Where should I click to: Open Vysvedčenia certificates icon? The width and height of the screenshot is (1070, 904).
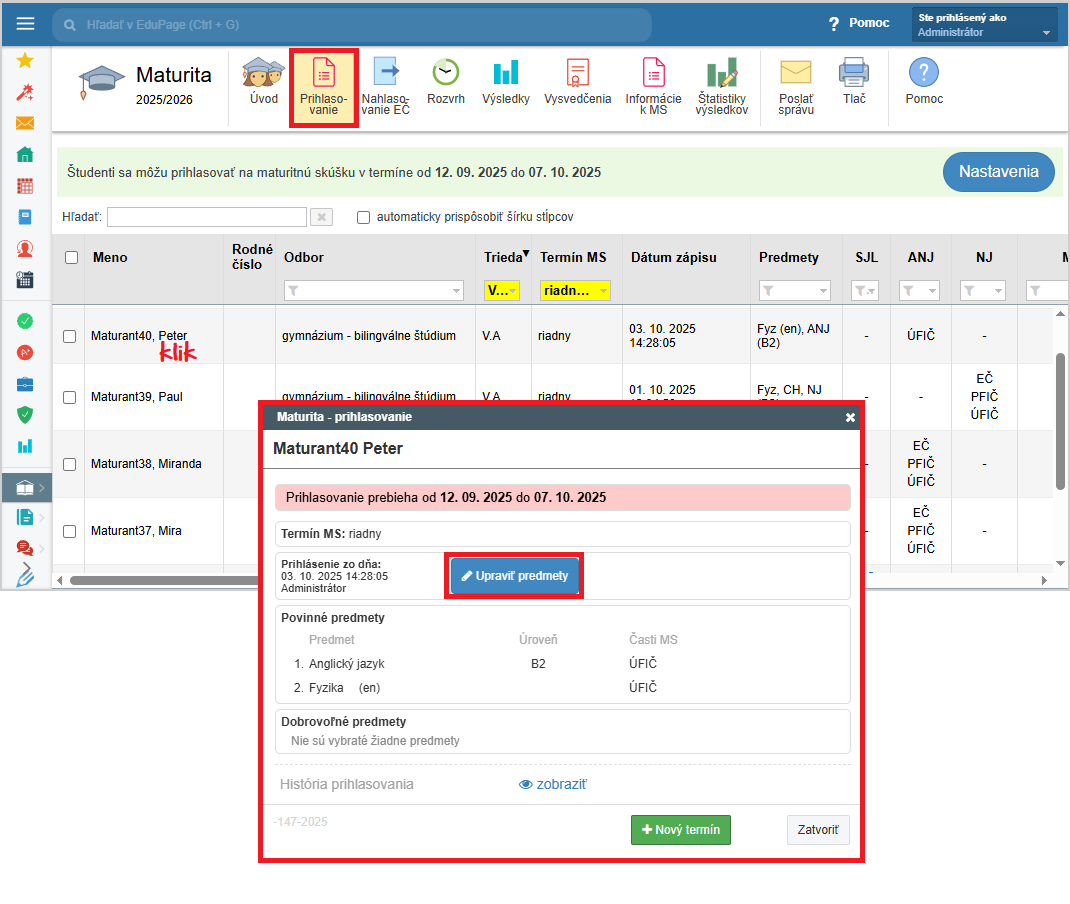coord(577,73)
